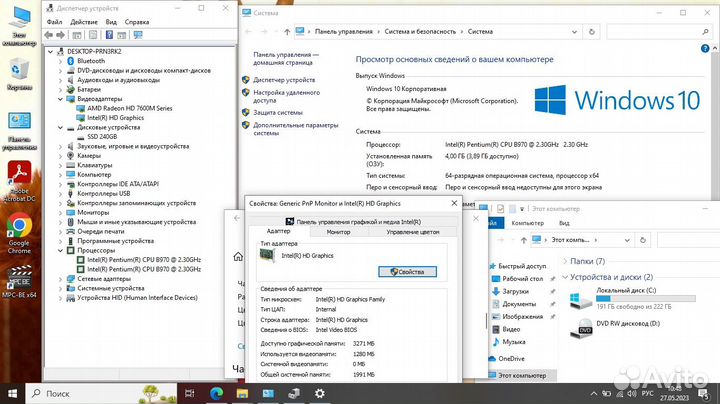Open Local Disk (C:) drive icon

point(580,299)
